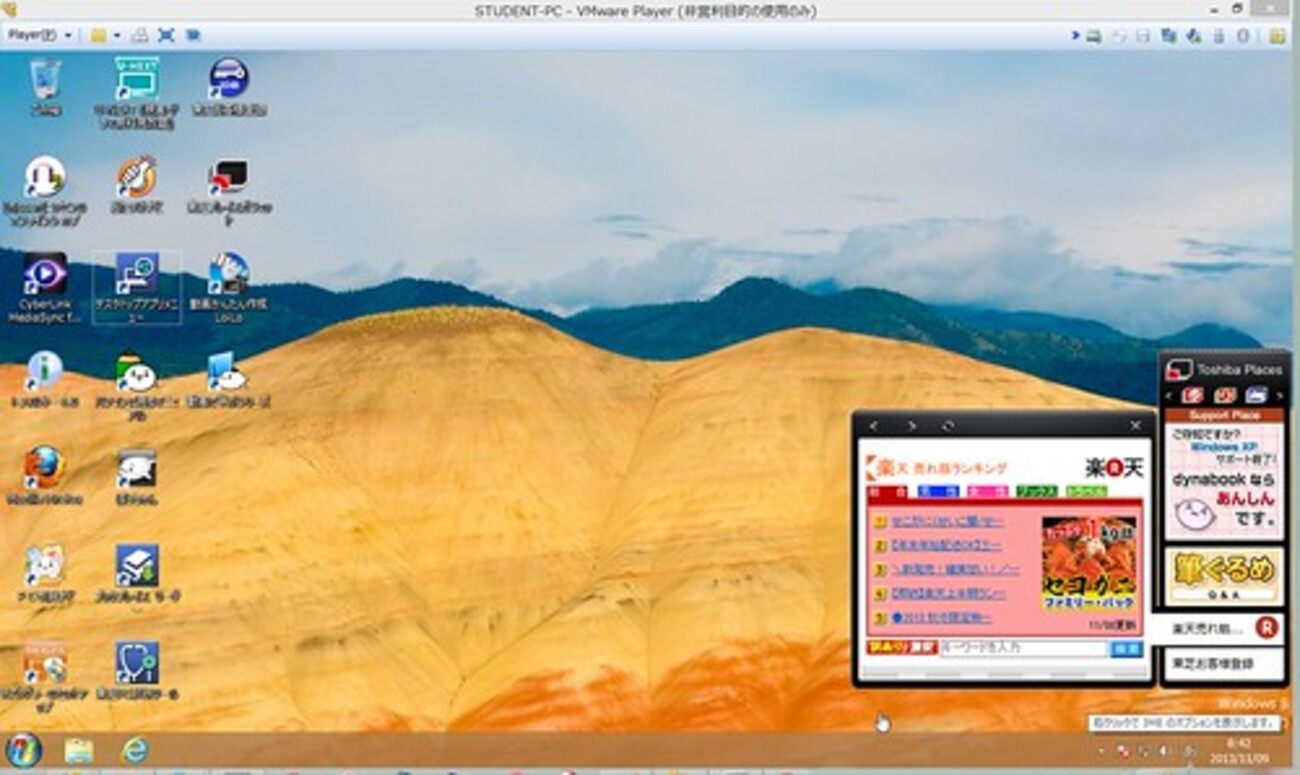
Task: Open the stethoscope PC health shortcut
Action: 137,671
